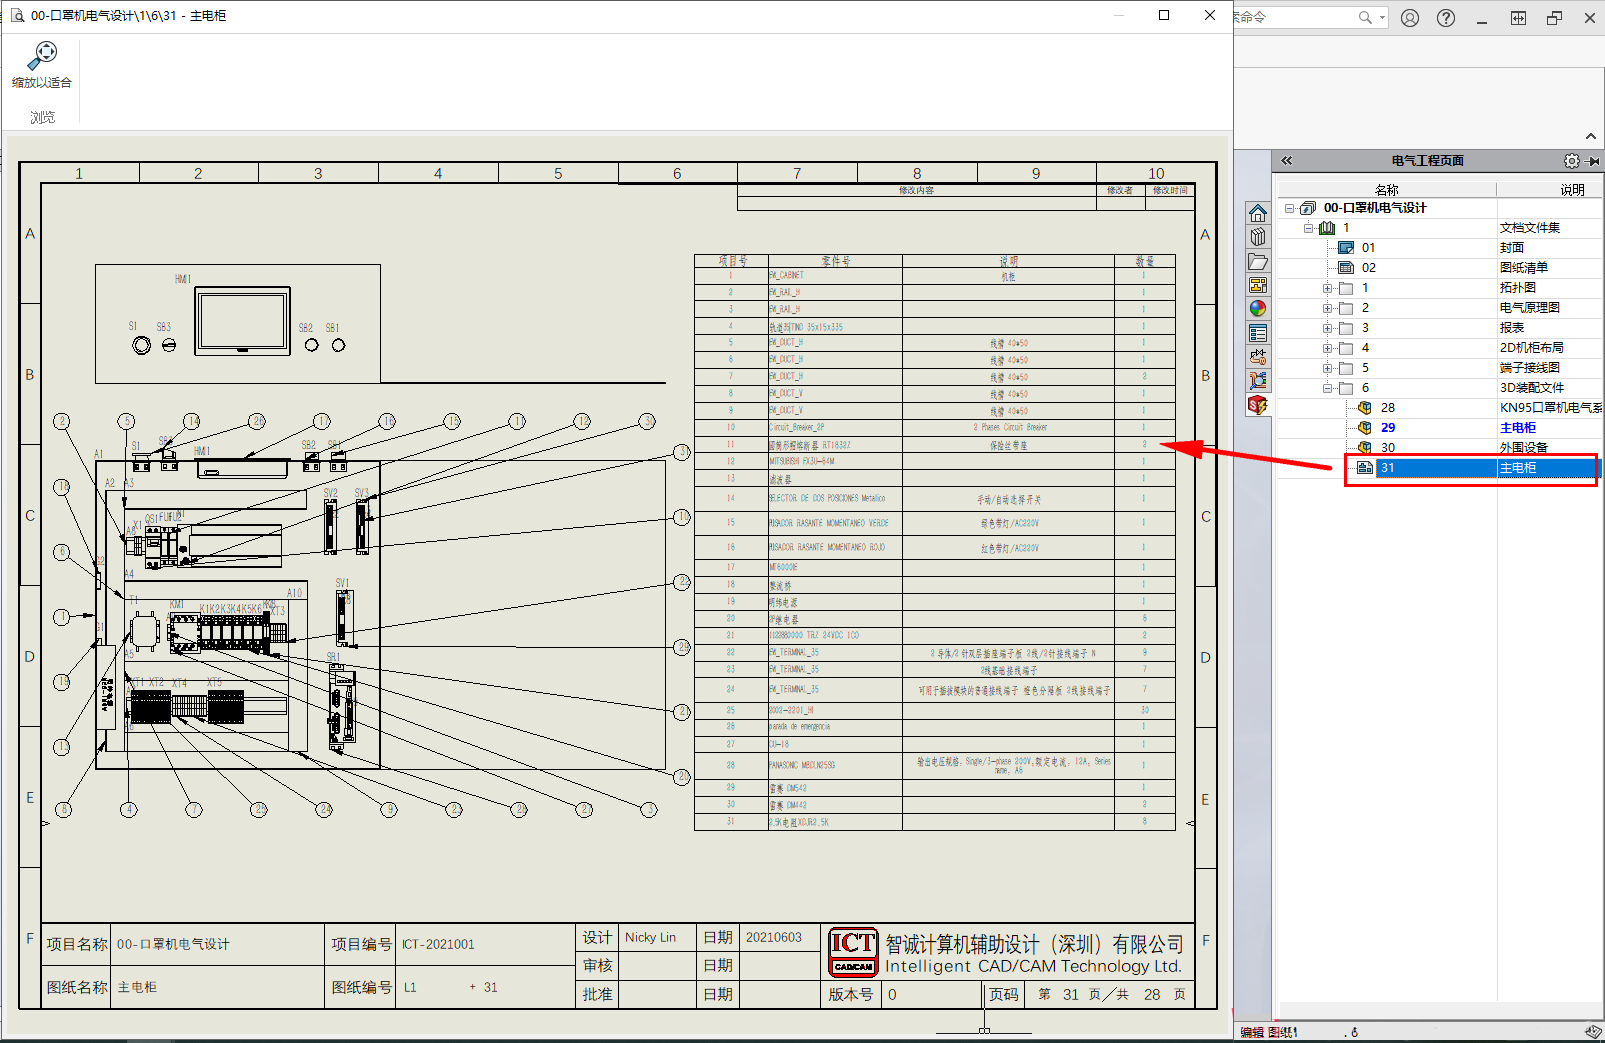Open the gear settings in 电气工程页面 header
This screenshot has height=1043, width=1605.
1571,161
